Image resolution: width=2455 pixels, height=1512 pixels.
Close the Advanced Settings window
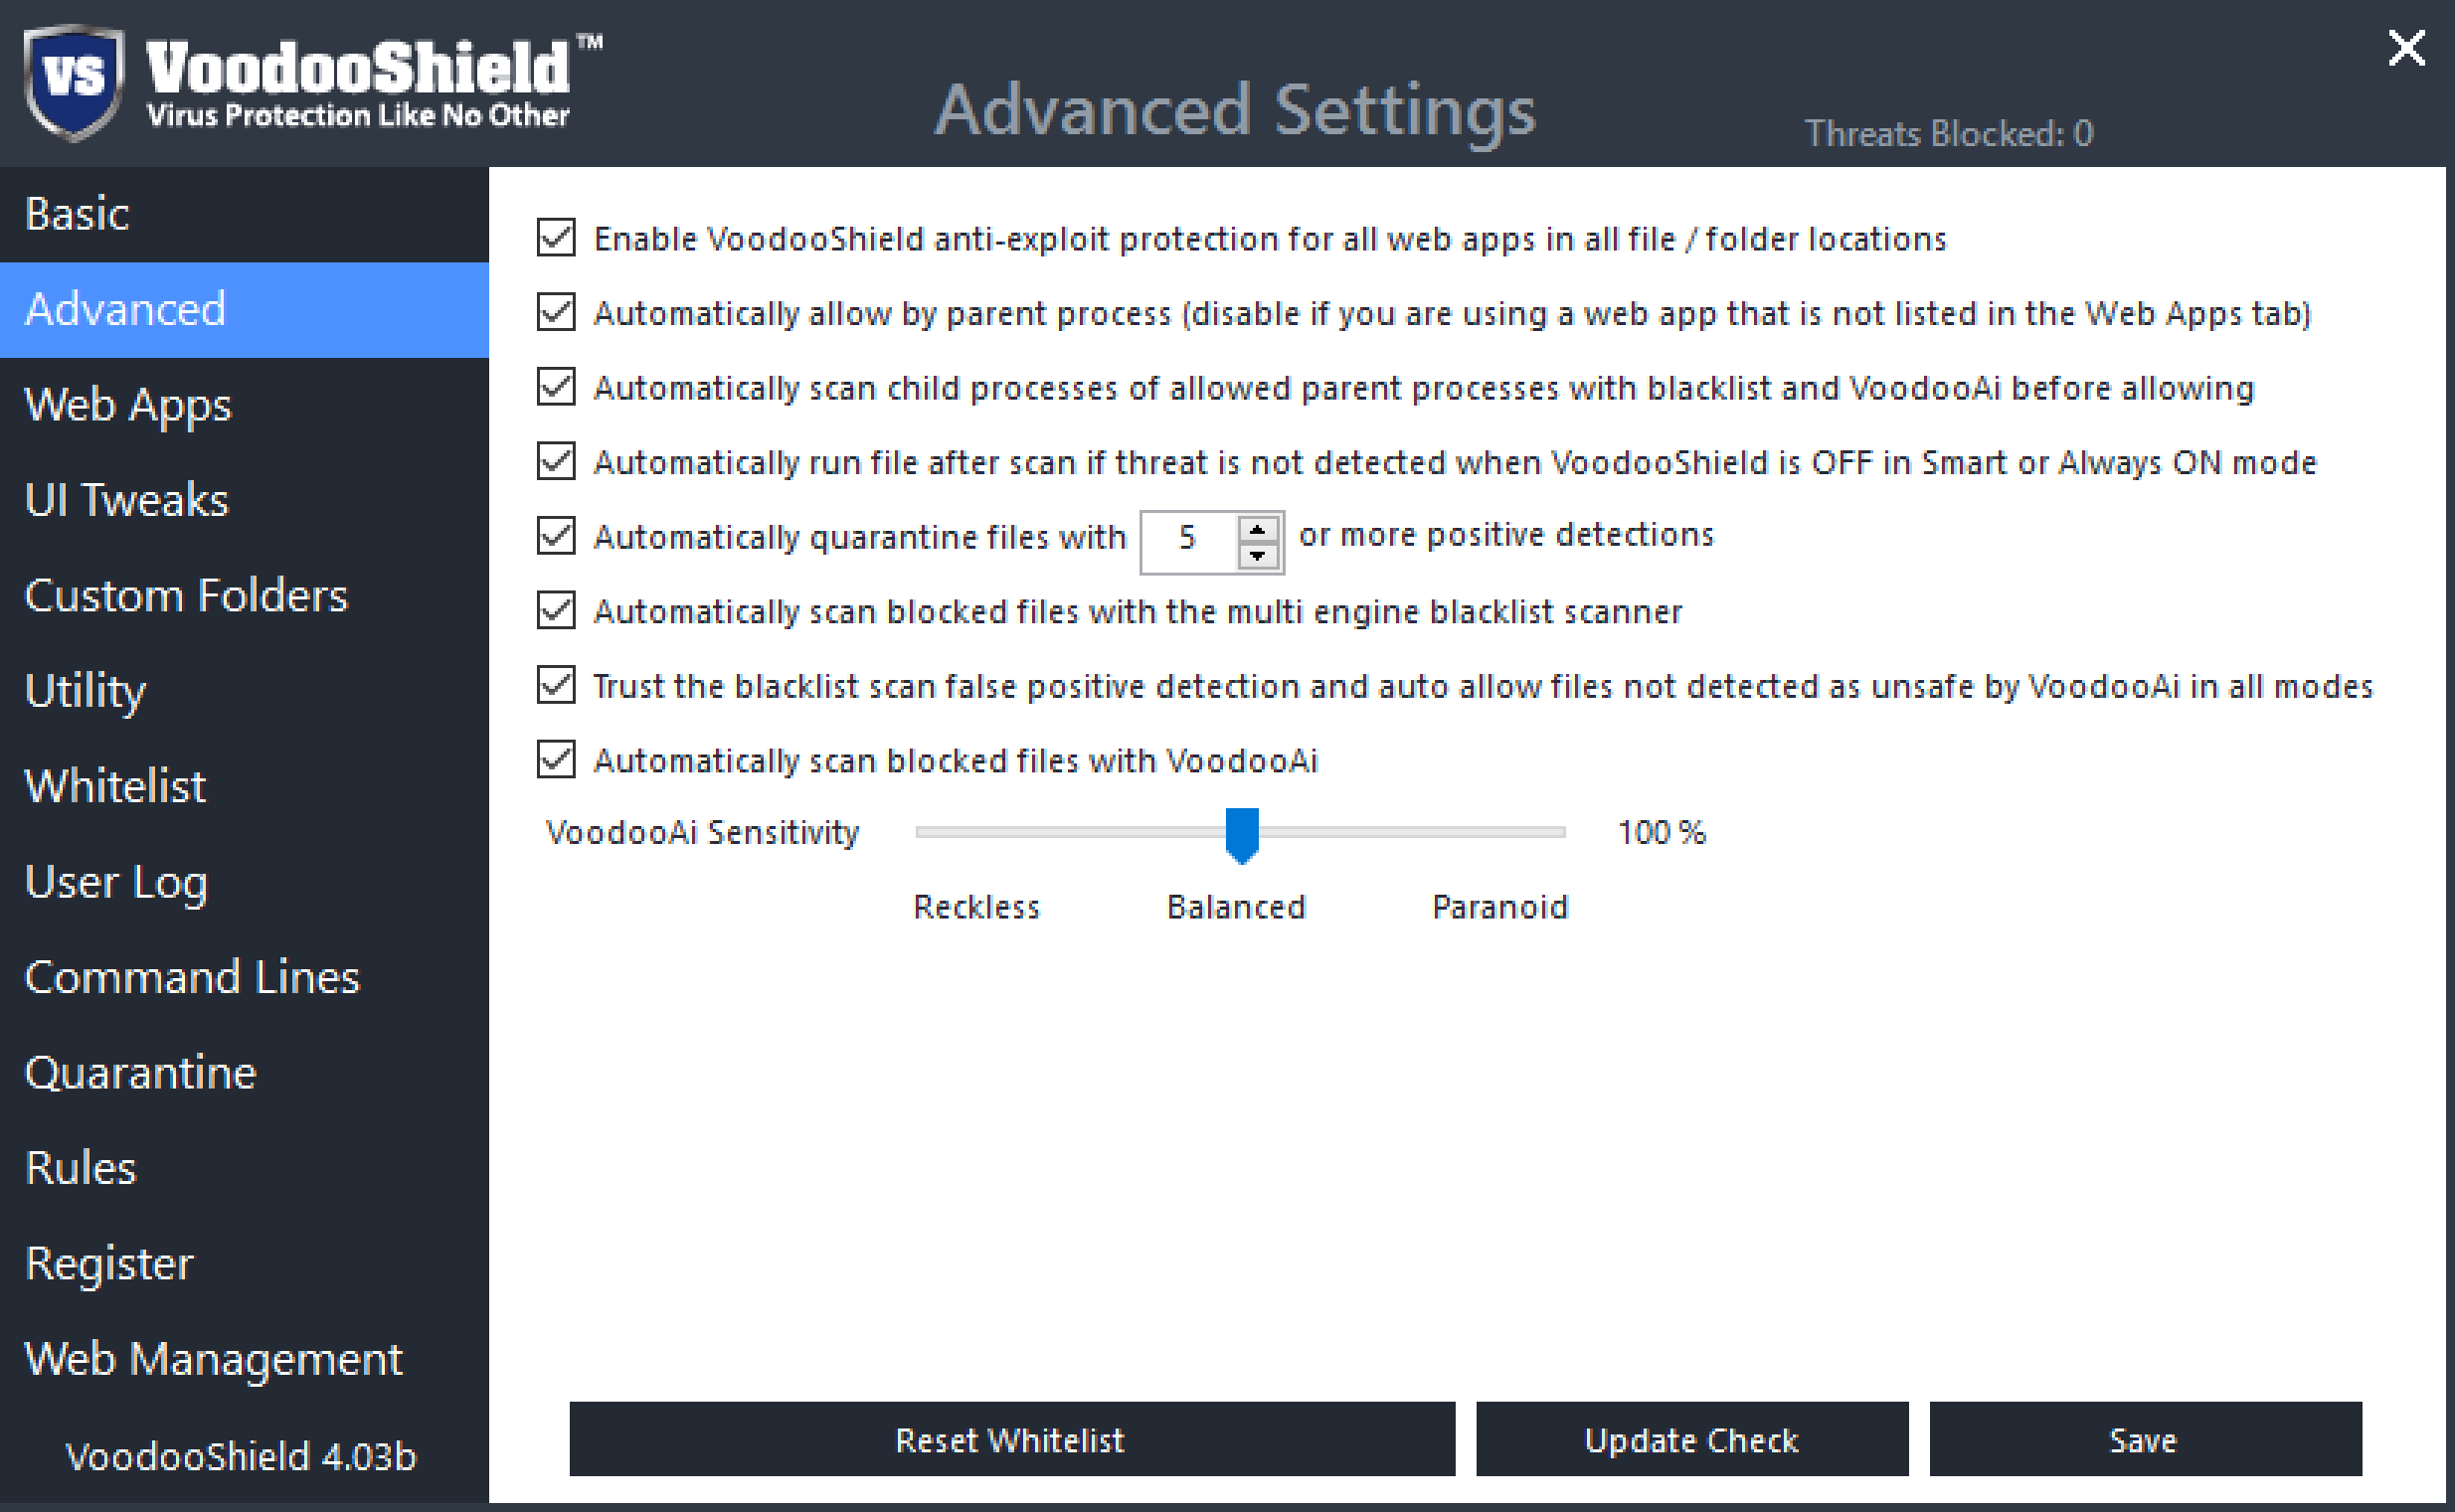2406,47
